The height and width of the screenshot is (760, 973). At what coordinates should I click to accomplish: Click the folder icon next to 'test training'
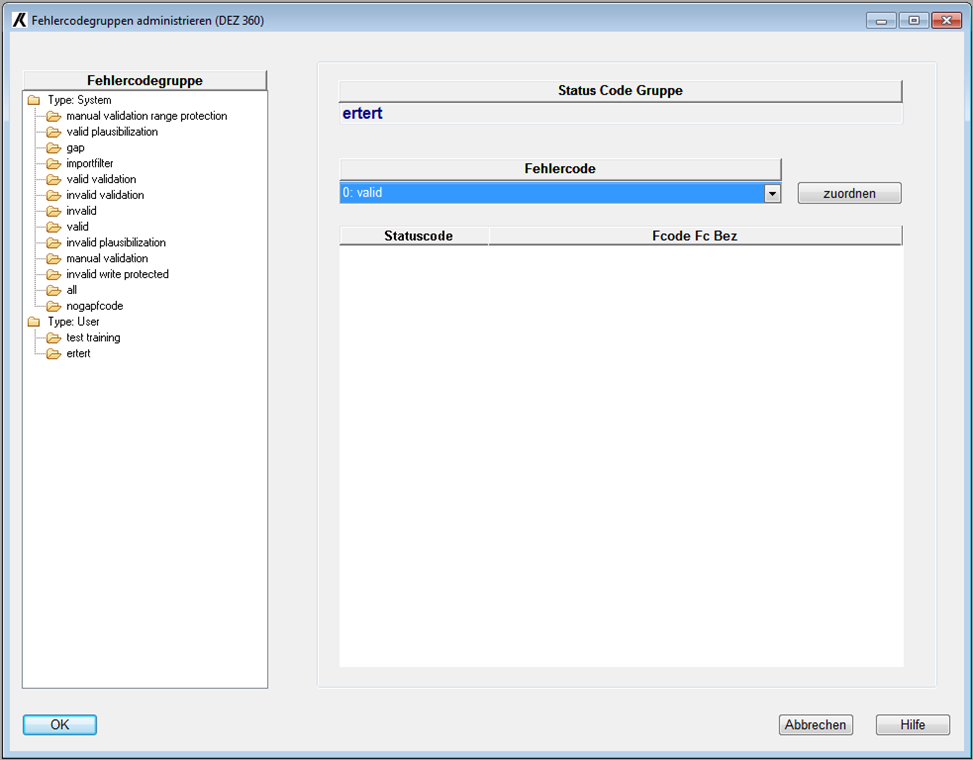pos(54,338)
